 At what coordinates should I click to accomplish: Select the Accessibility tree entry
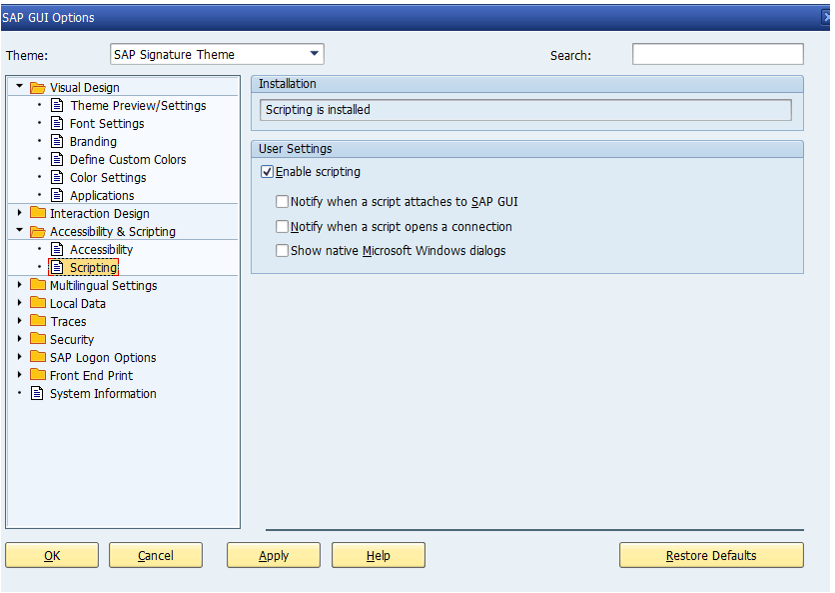pos(101,249)
